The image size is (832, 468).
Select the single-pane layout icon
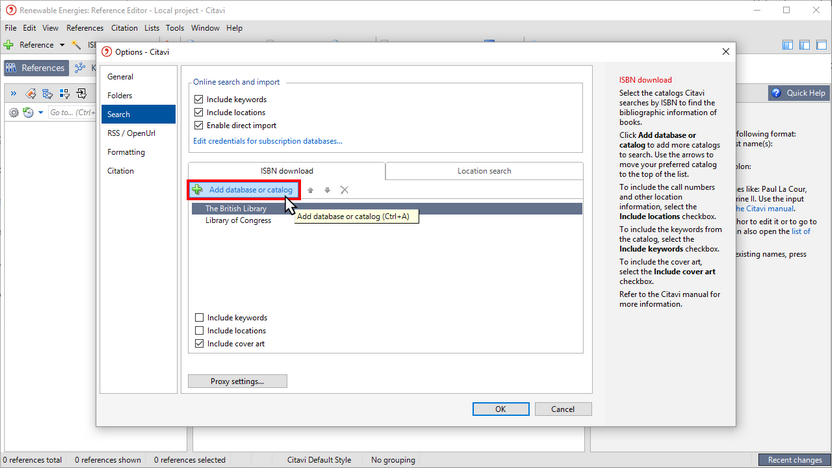[821, 45]
